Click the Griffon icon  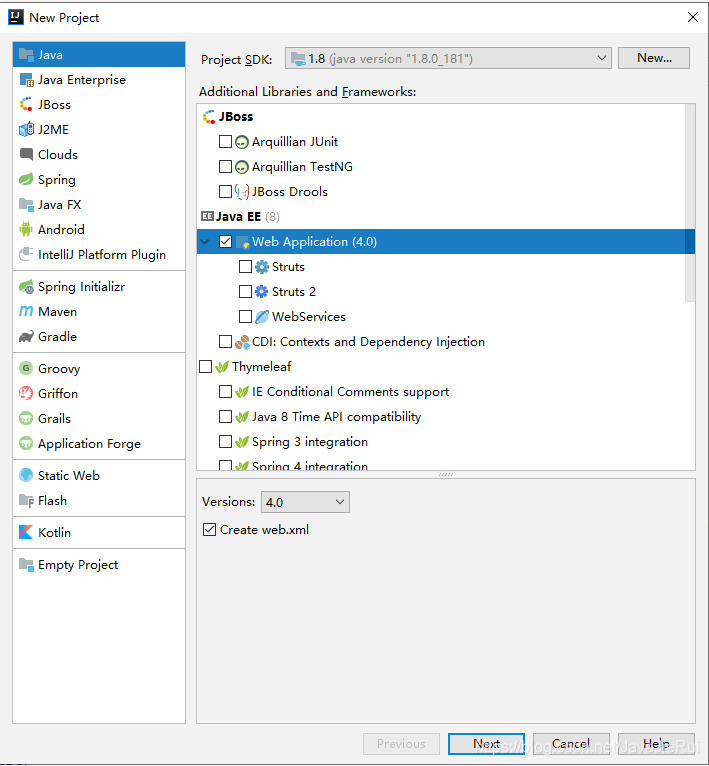tap(26, 393)
